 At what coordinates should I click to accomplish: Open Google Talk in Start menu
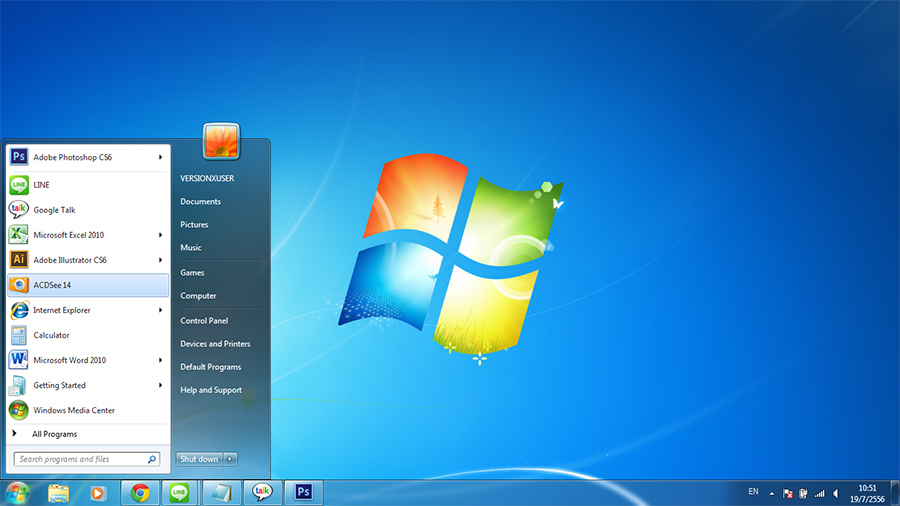coord(88,210)
